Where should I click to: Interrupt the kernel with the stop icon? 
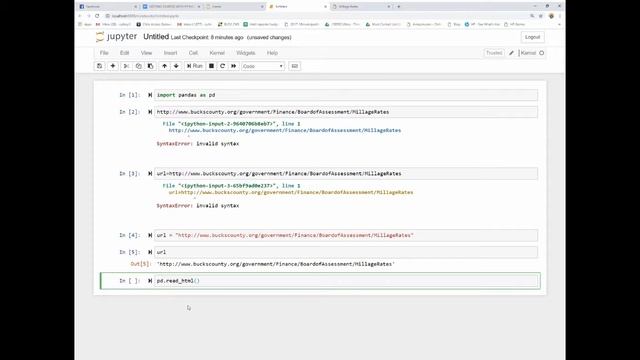click(211, 66)
